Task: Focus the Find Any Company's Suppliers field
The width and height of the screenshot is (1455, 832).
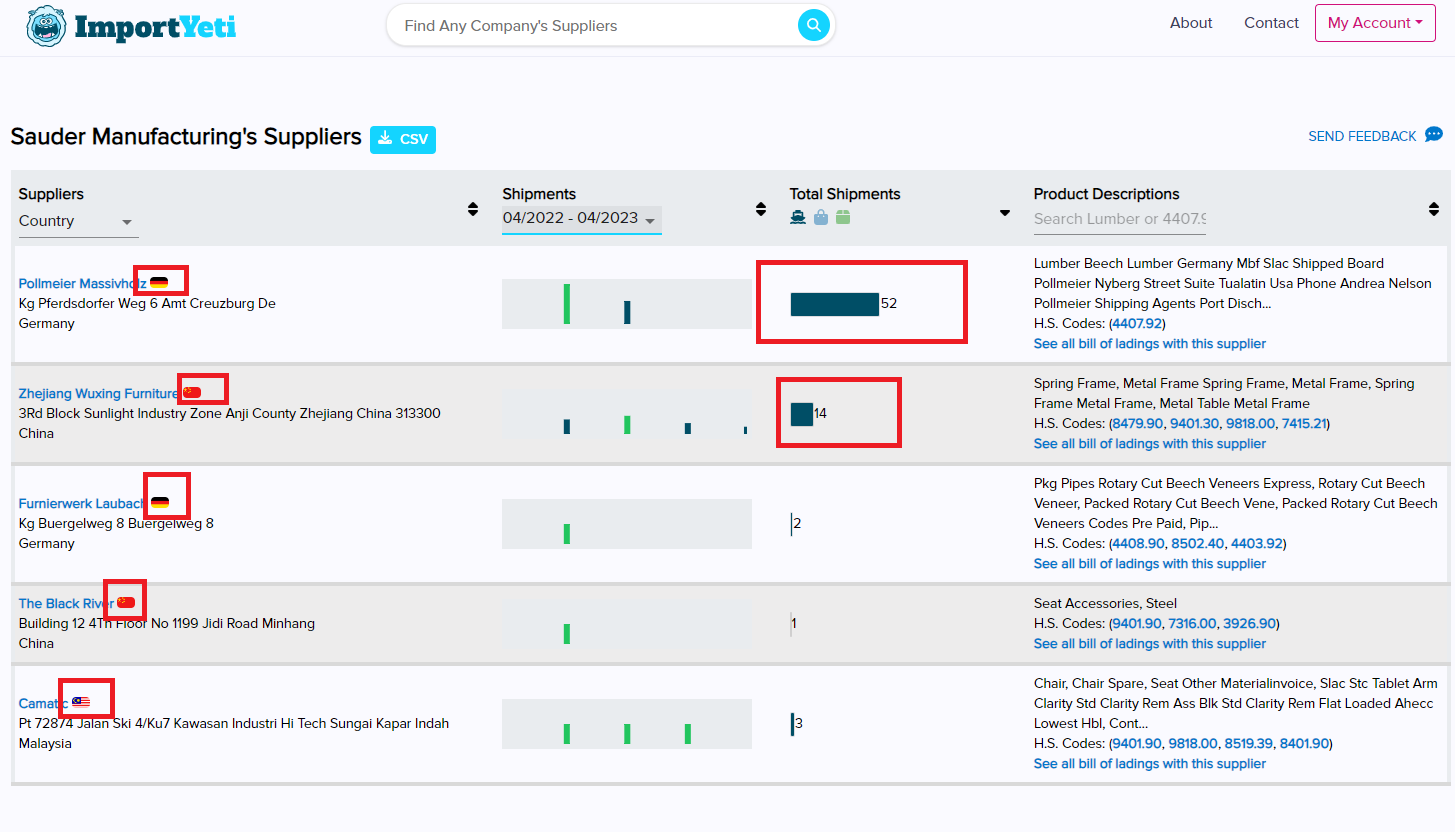Action: [596, 26]
